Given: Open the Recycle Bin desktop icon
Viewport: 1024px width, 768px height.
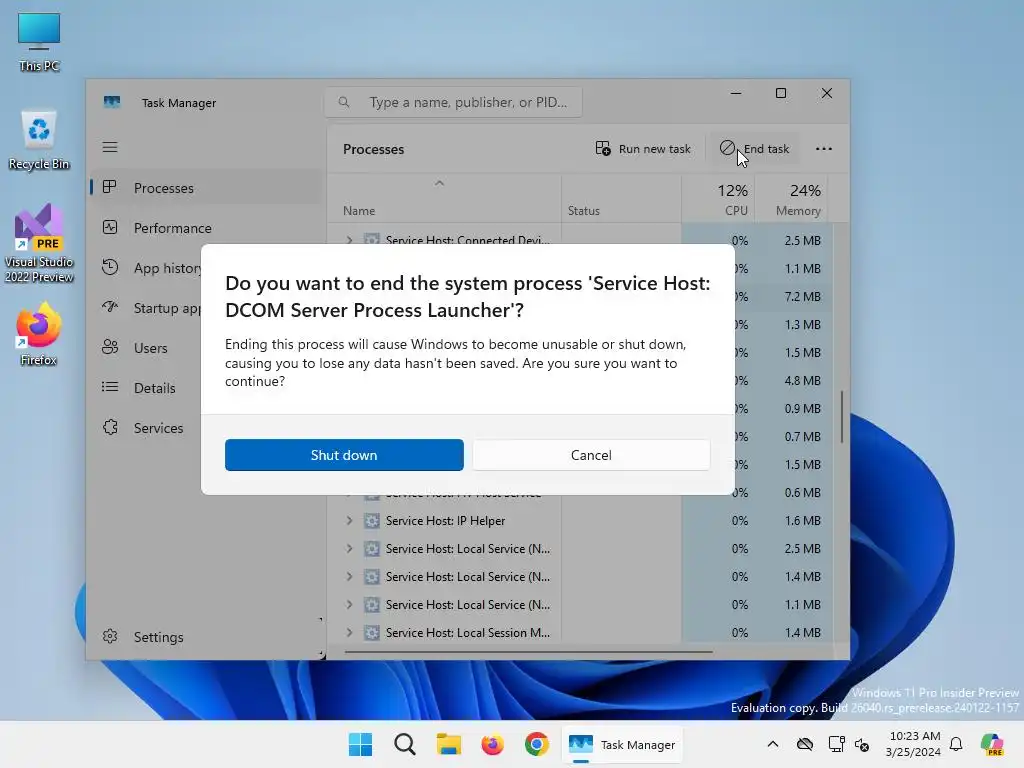Looking at the screenshot, I should [x=39, y=140].
